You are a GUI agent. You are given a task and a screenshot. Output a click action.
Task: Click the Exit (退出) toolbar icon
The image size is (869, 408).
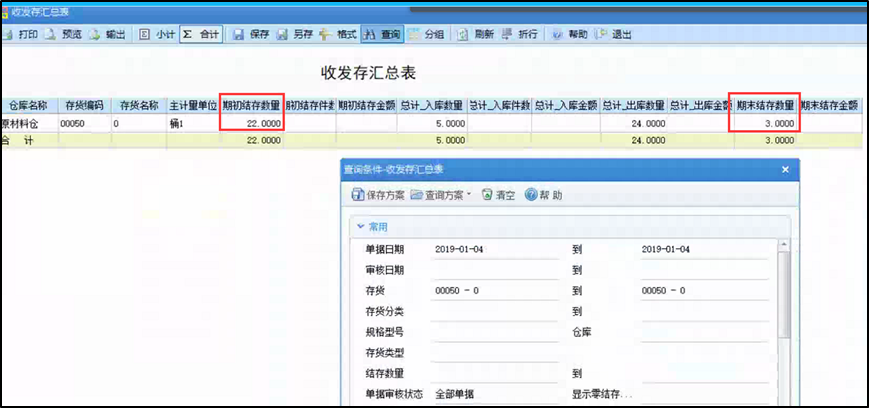tap(601, 35)
